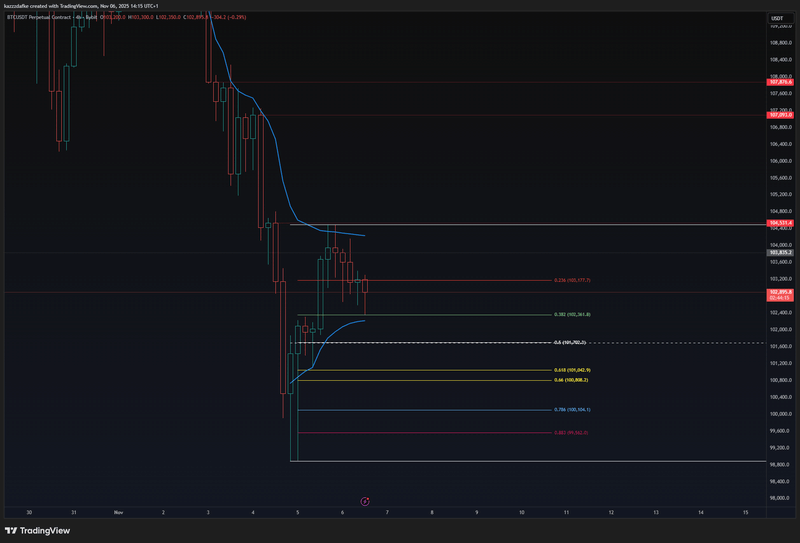Select the 0.5 Fibonacci level label
800x543 pixels.
click(x=570, y=342)
